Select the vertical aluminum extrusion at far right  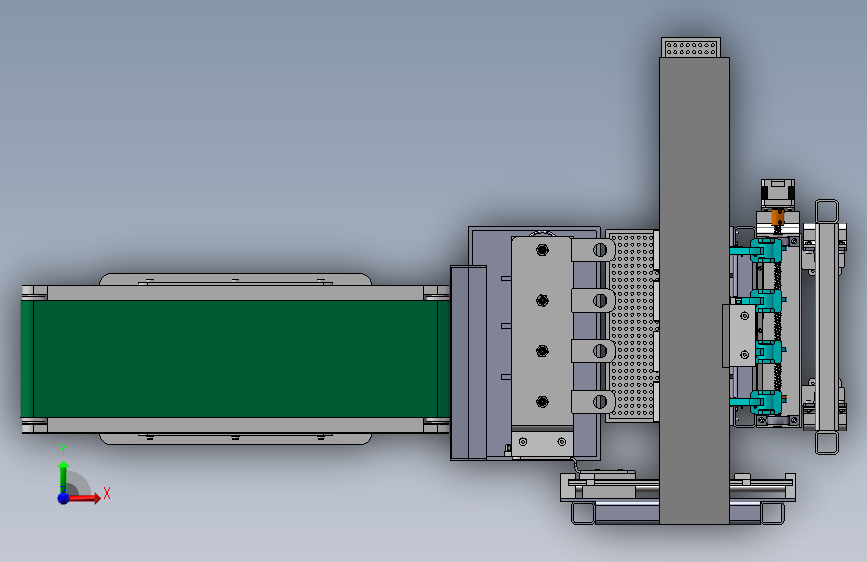click(827, 326)
